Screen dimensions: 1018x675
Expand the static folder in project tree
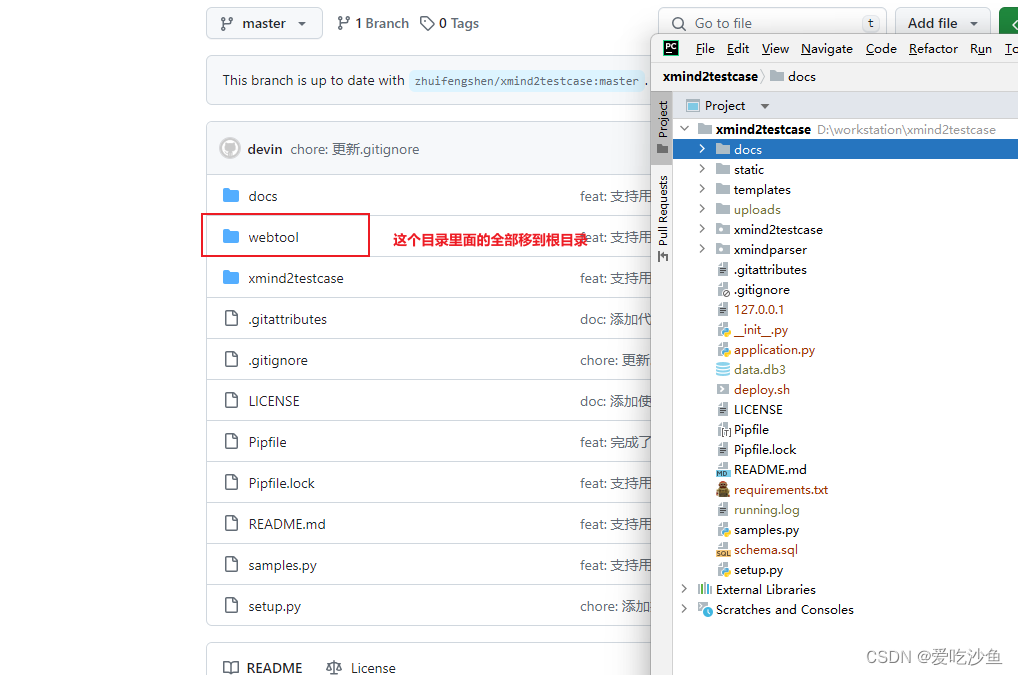tap(702, 169)
